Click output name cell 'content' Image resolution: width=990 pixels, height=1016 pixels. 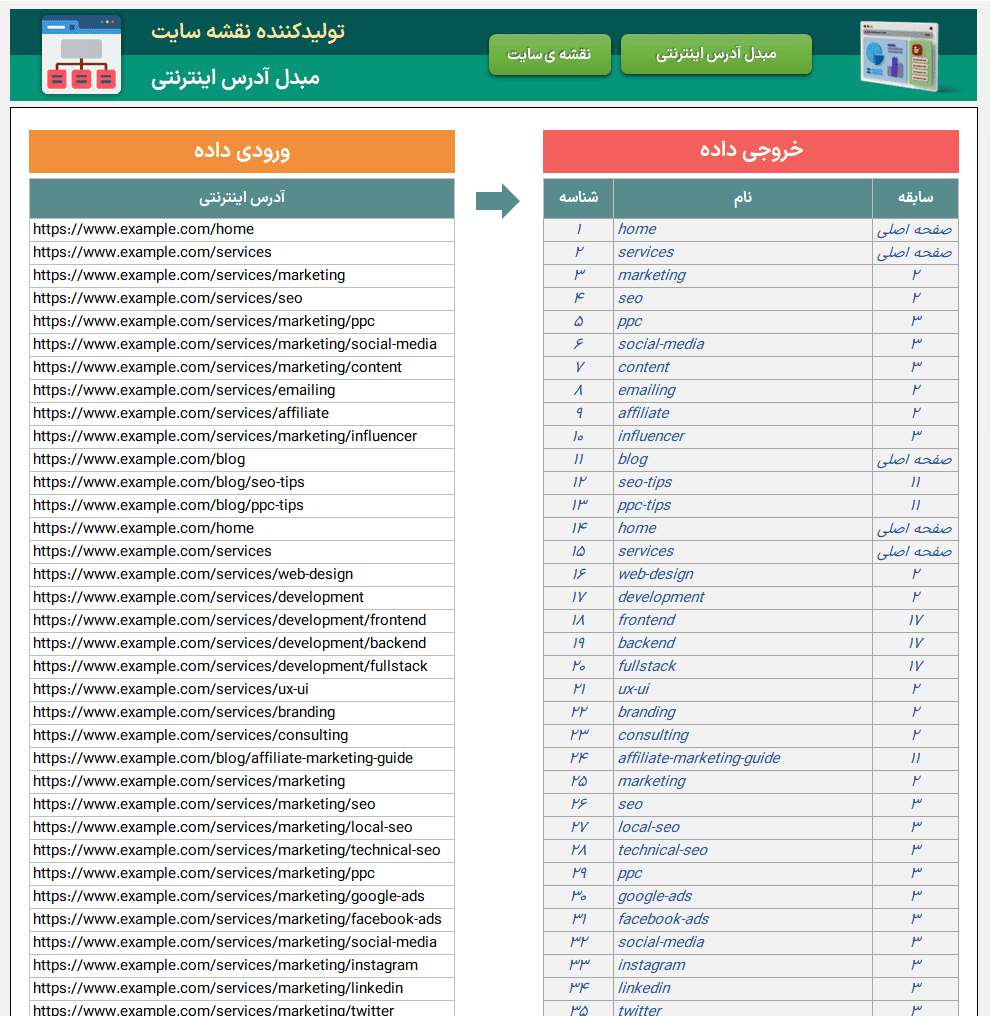(743, 367)
